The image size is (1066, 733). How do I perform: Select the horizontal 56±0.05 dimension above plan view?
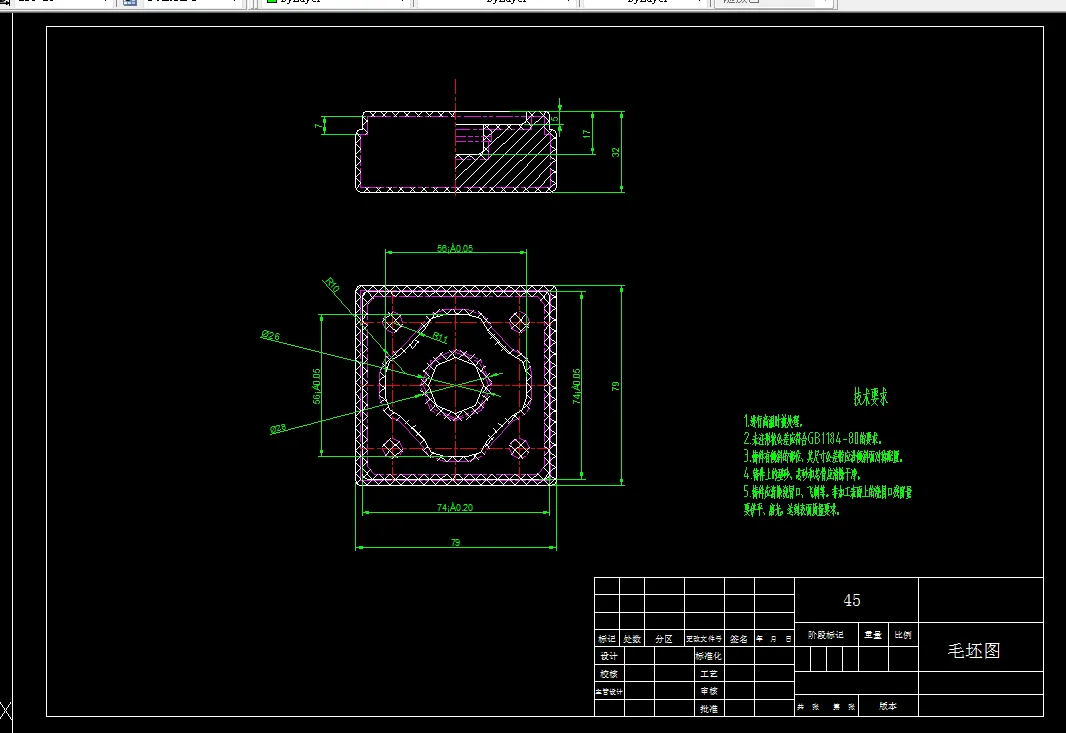(455, 248)
